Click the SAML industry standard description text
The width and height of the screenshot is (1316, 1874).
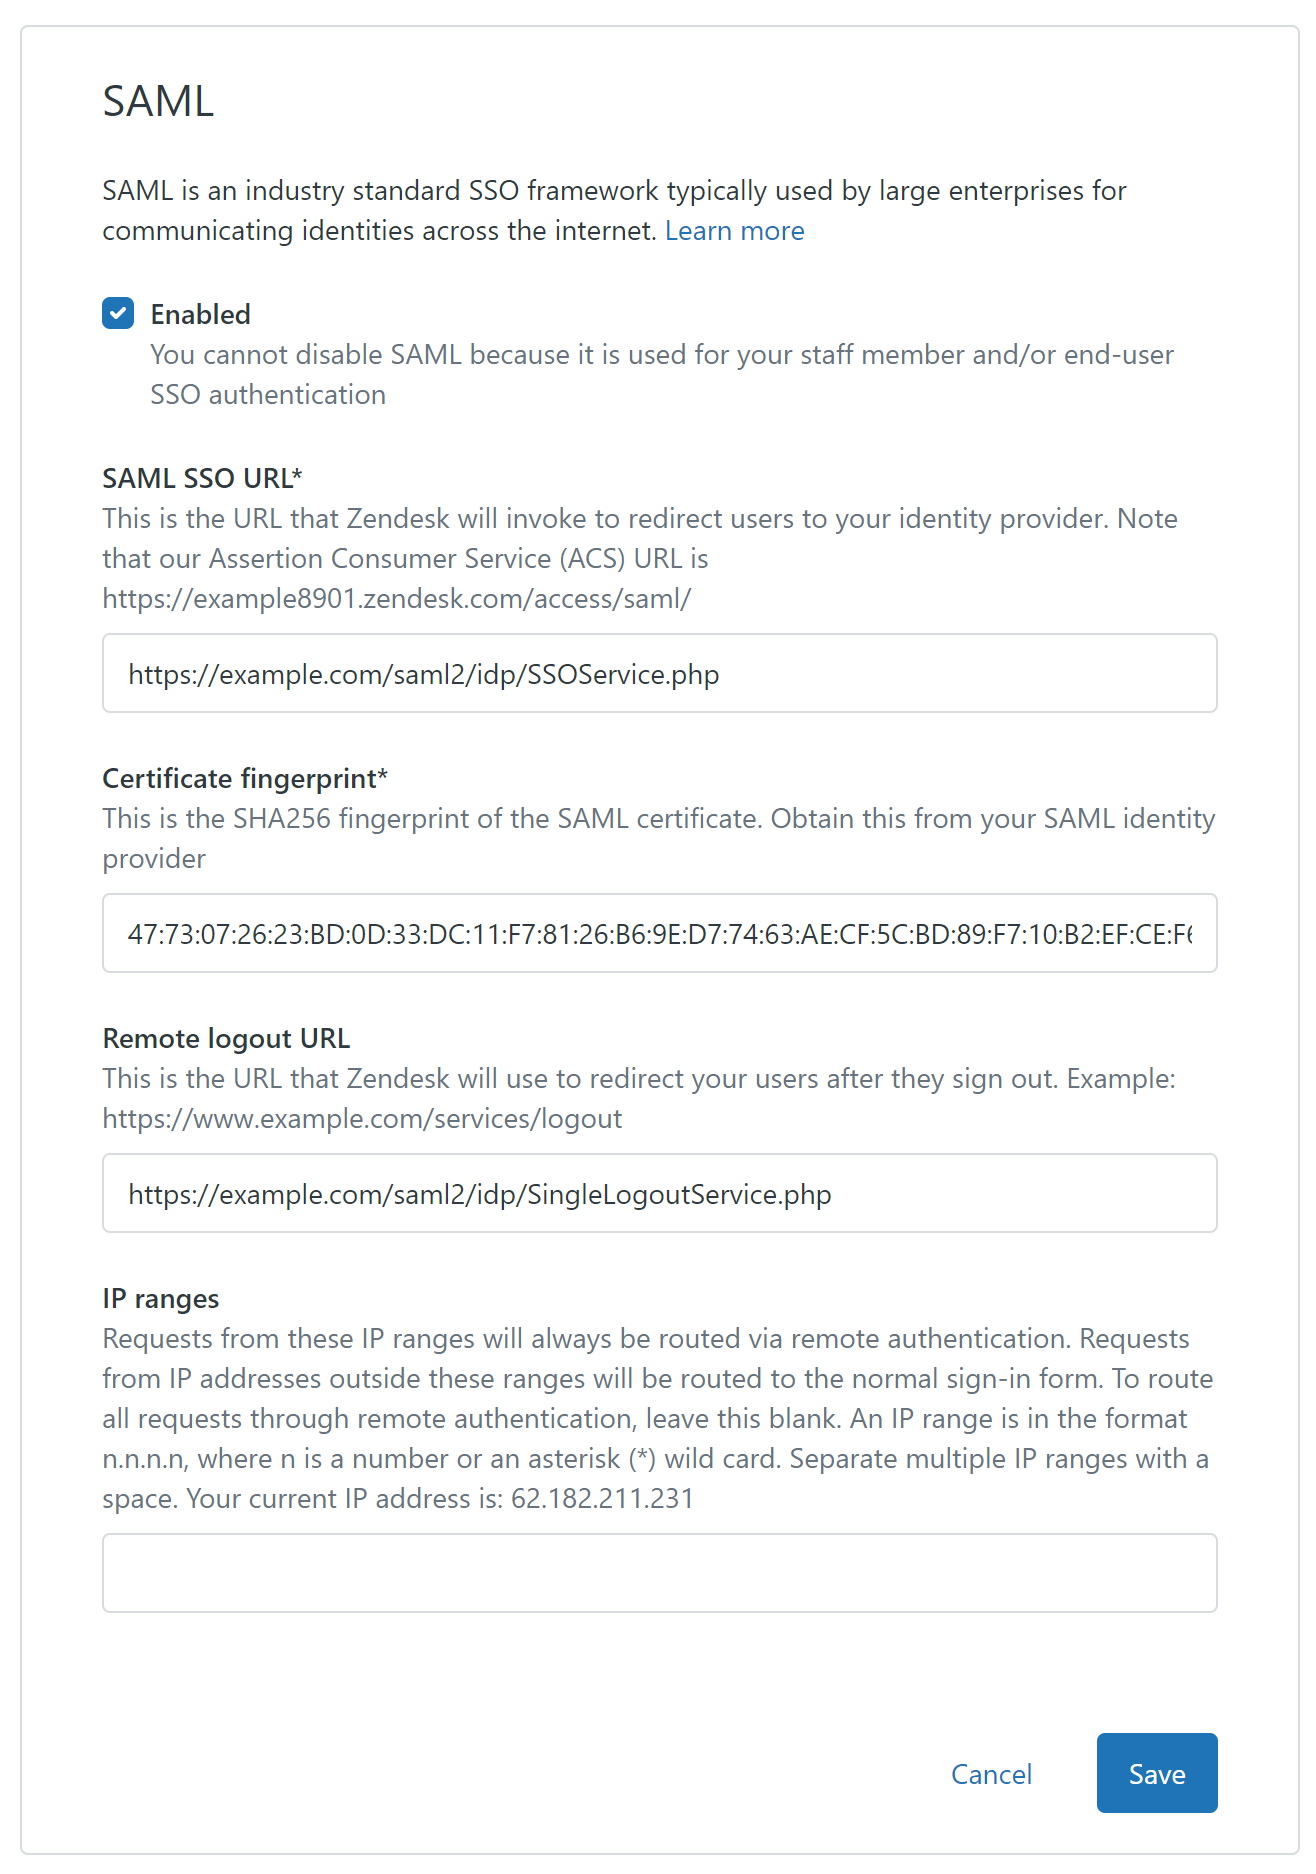[x=614, y=191]
